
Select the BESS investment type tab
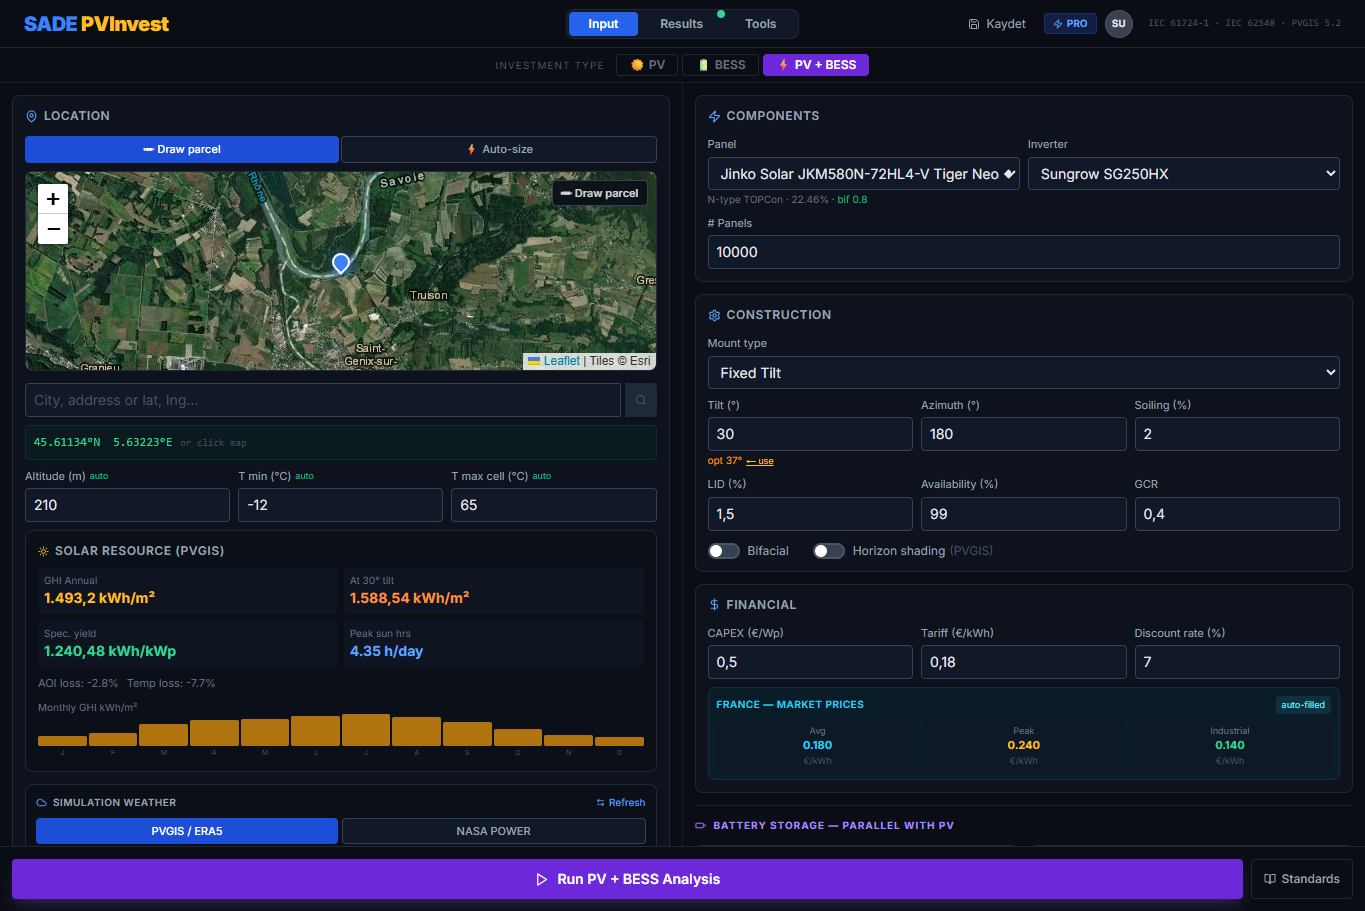coord(720,65)
